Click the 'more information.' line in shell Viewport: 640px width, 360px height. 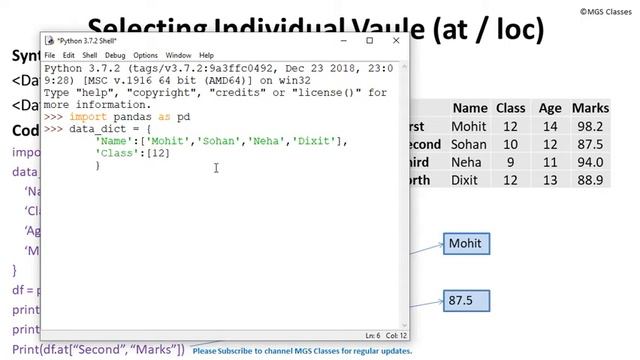[x=98, y=104]
